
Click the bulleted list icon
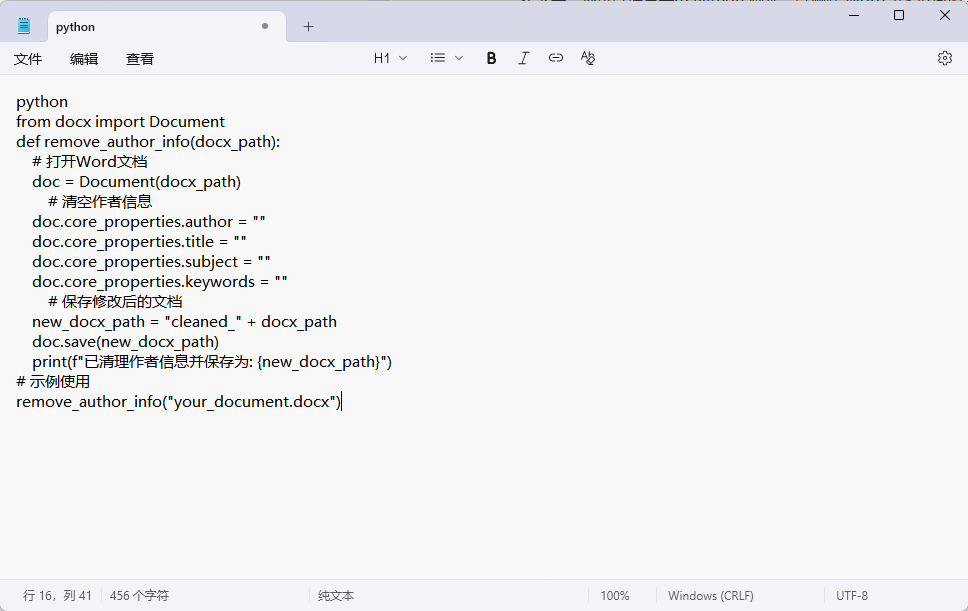438,58
